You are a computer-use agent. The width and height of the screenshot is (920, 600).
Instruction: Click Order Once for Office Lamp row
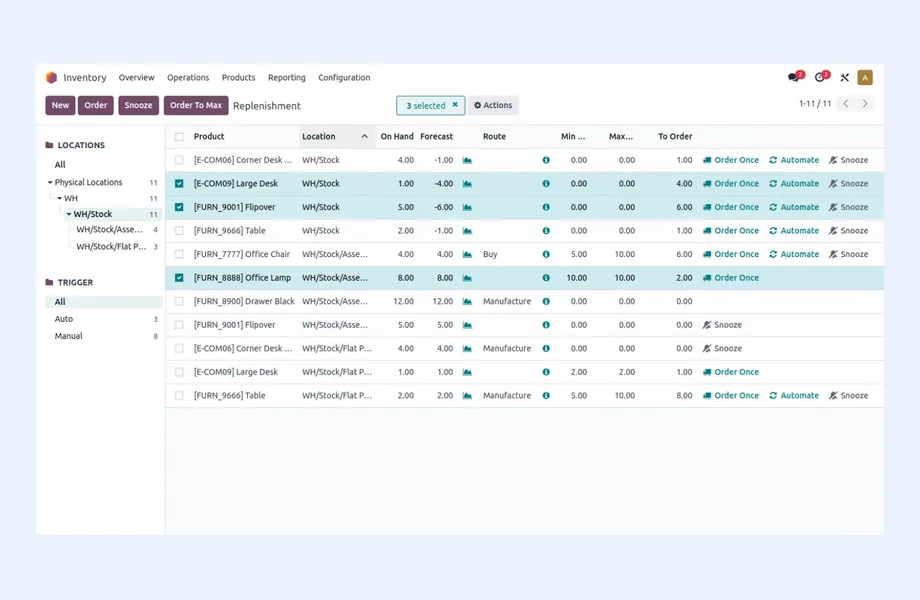[730, 277]
